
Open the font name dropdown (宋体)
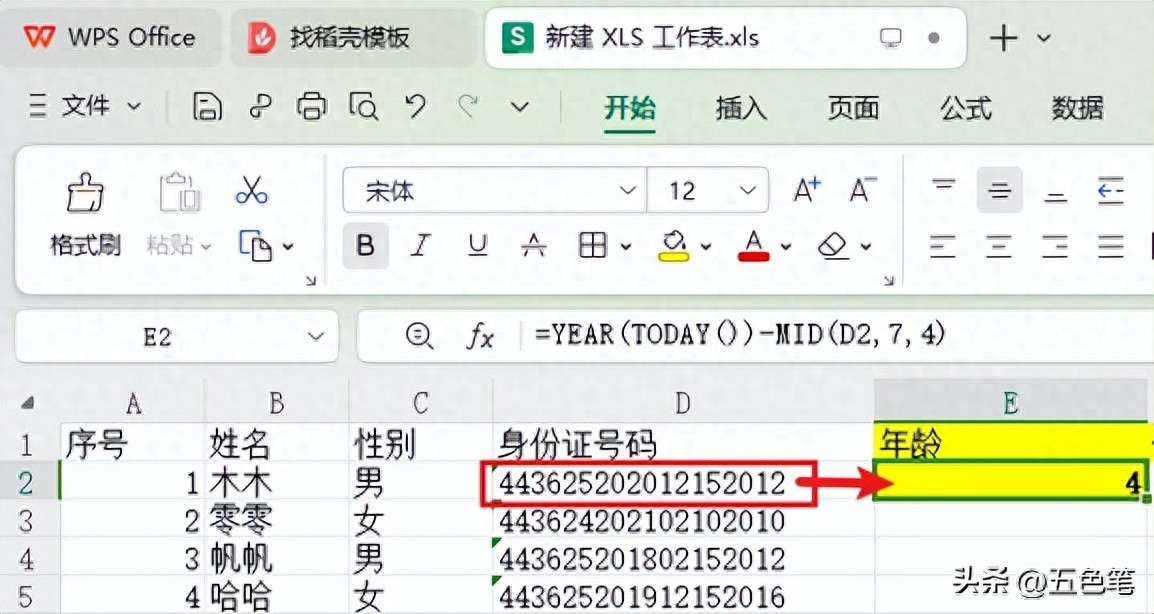(626, 190)
